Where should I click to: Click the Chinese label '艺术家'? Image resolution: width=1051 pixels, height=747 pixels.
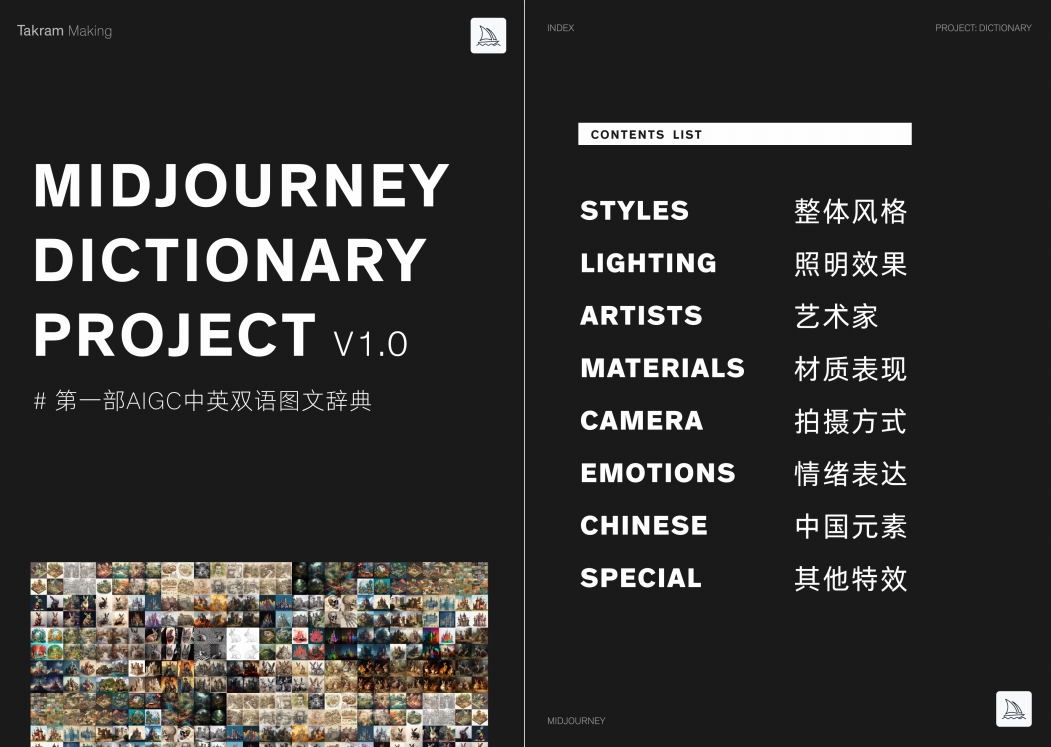click(837, 317)
